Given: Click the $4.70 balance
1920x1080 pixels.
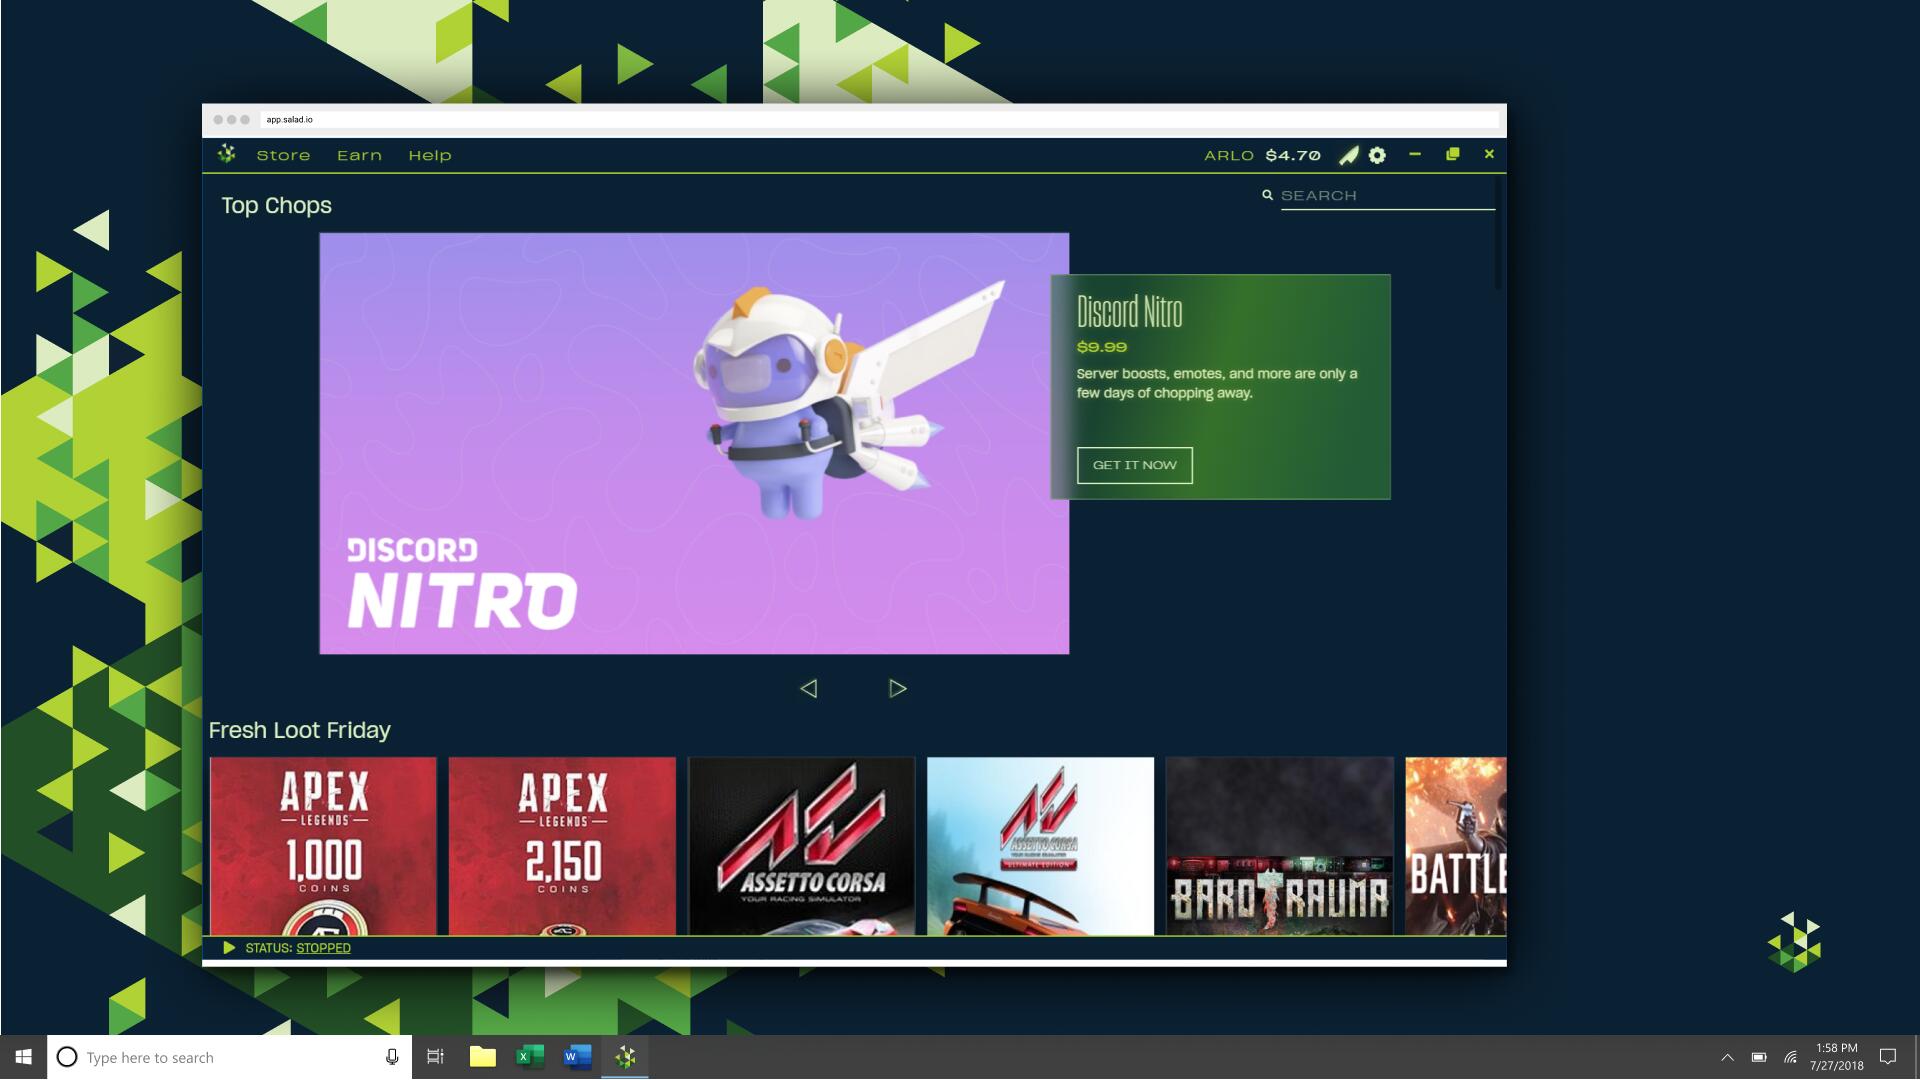Looking at the screenshot, I should 1293,155.
